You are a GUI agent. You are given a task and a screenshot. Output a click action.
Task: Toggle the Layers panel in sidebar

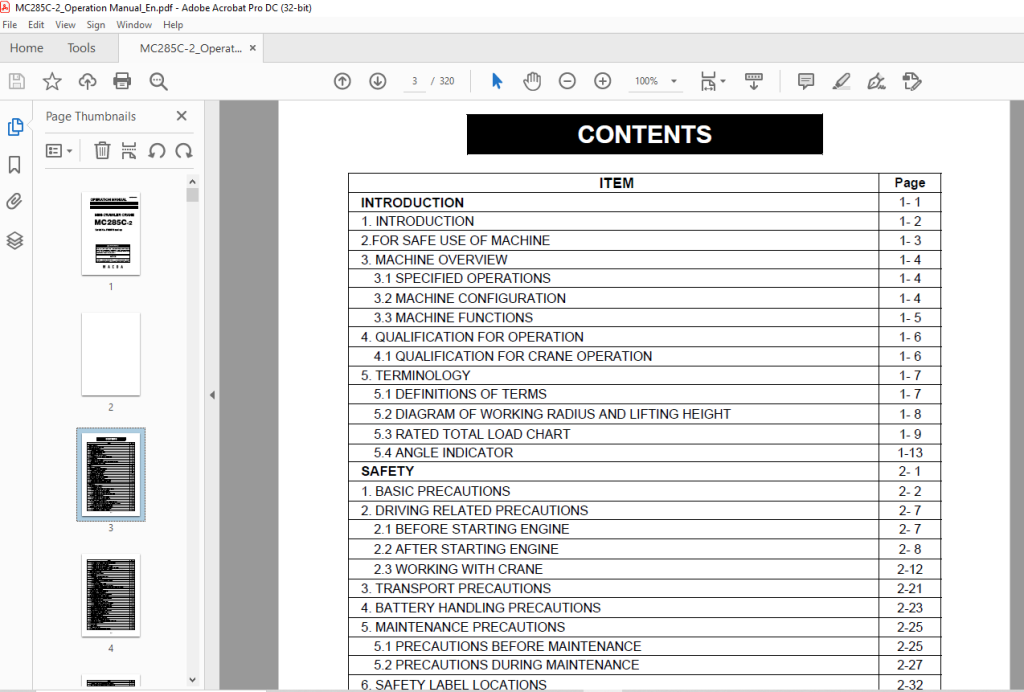click(x=14, y=241)
